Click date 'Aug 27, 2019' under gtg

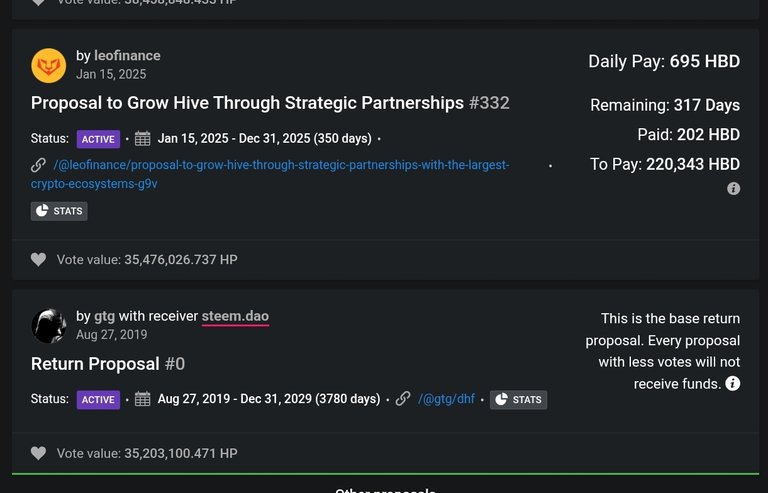(112, 335)
